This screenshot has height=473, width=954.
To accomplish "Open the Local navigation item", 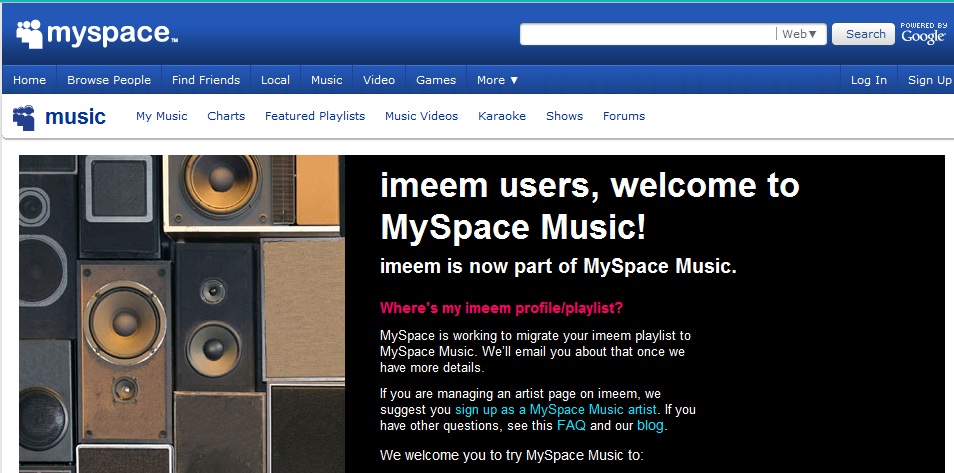I will pos(275,80).
